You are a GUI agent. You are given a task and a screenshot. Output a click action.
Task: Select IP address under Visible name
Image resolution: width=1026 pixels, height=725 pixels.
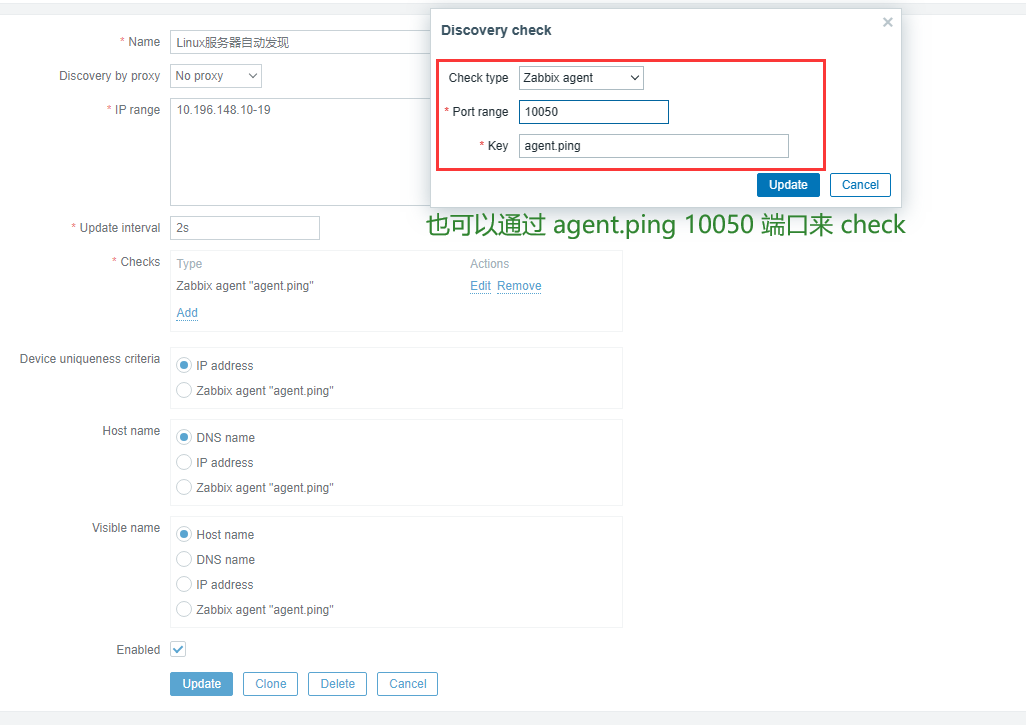click(x=184, y=584)
